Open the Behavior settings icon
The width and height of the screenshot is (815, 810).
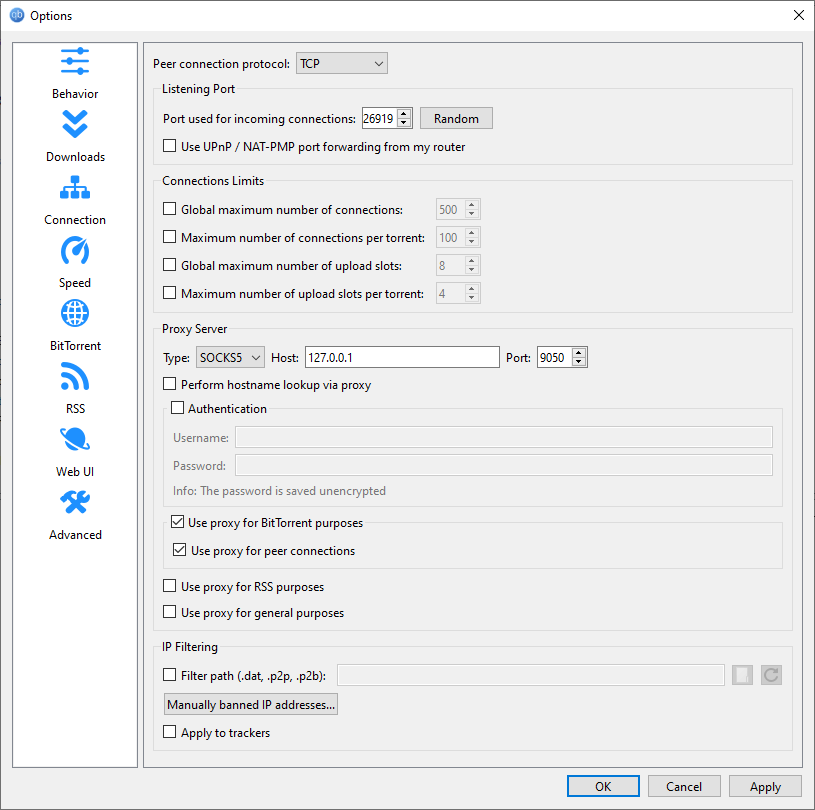[75, 62]
